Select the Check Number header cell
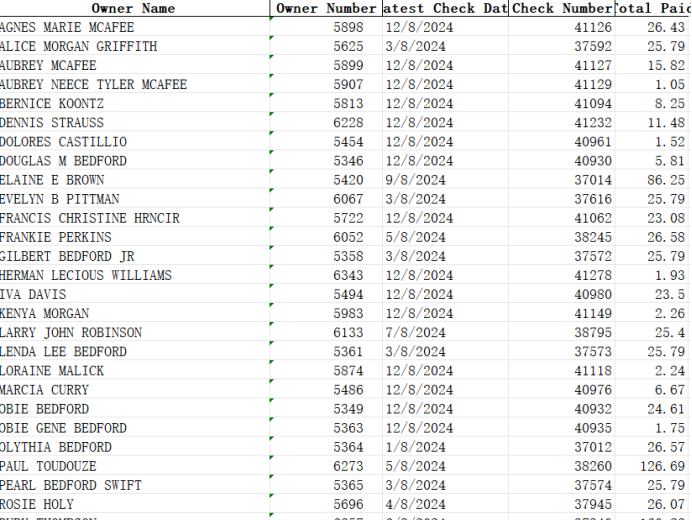692x520 pixels. [561, 8]
